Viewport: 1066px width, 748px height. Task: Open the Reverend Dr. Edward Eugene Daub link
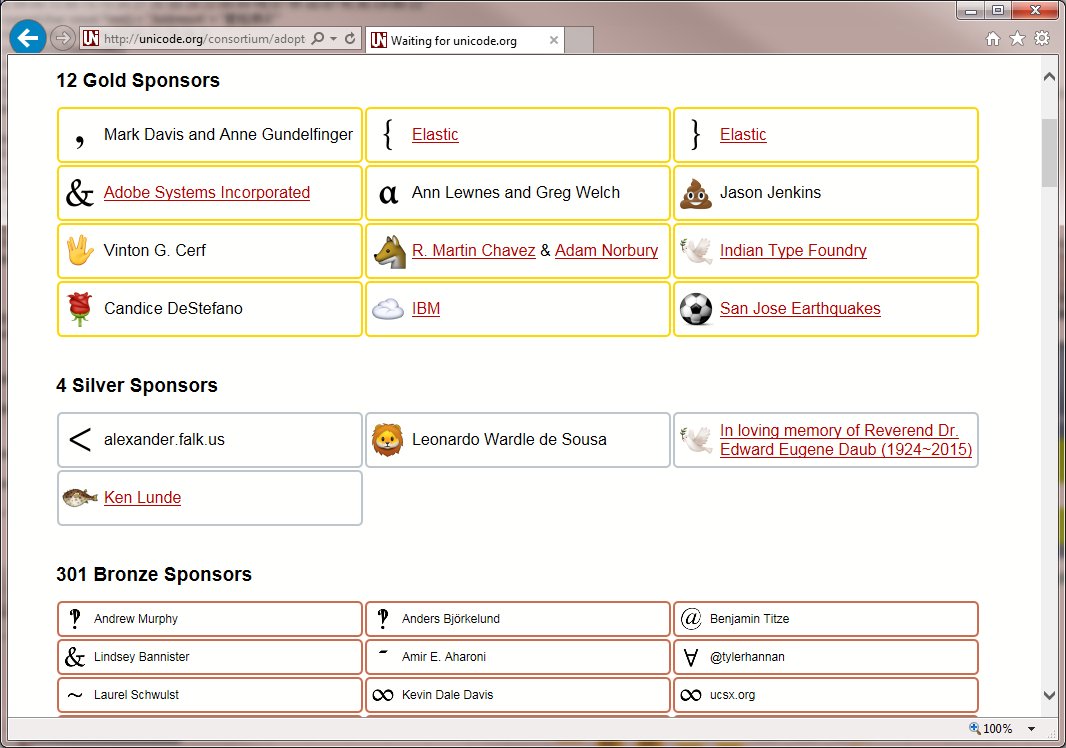pyautogui.click(x=846, y=440)
